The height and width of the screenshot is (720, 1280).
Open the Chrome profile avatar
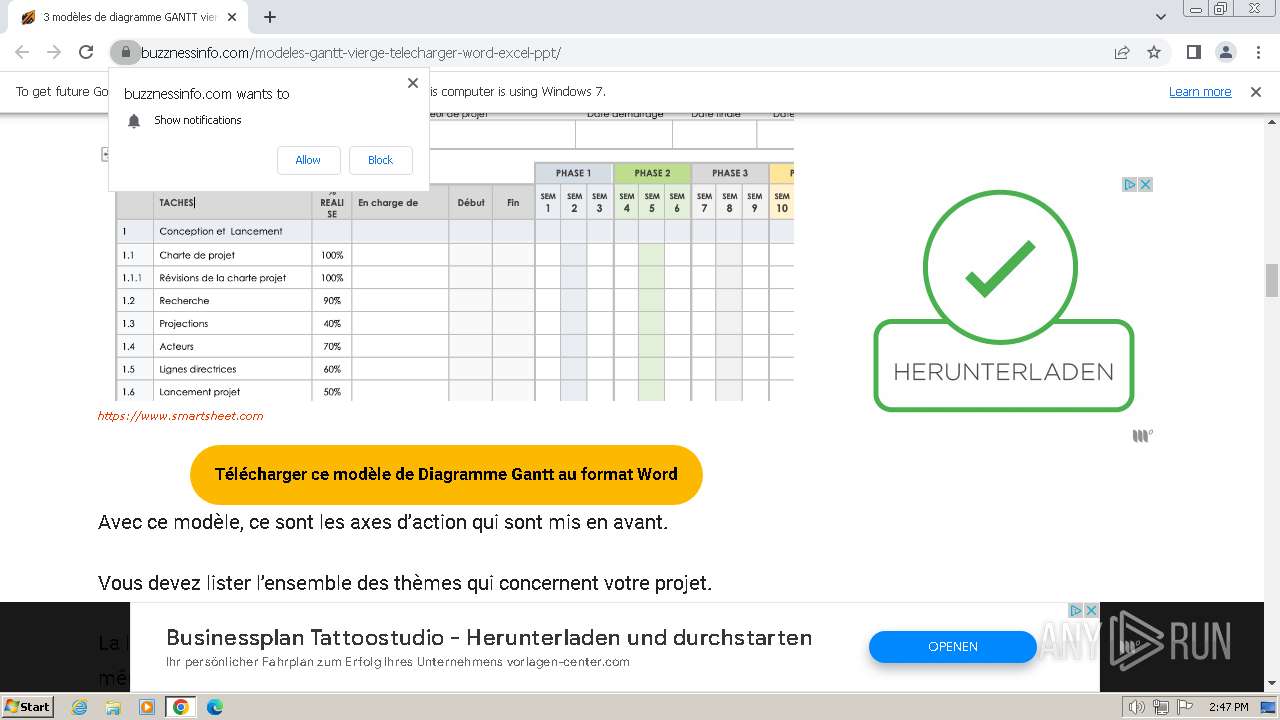pos(1225,52)
